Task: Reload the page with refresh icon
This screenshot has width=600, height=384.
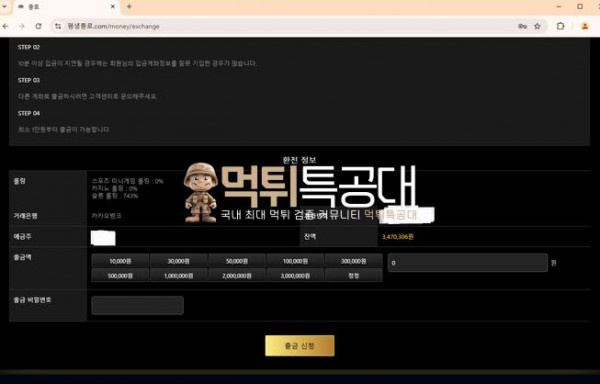Action: 38,26
